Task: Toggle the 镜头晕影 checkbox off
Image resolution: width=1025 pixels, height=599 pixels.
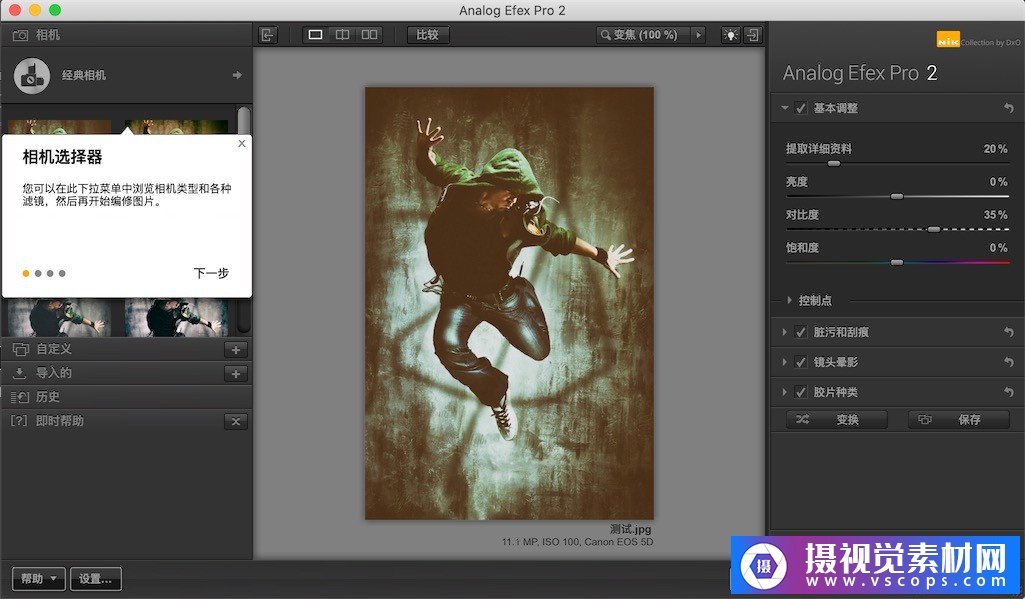Action: (x=800, y=362)
